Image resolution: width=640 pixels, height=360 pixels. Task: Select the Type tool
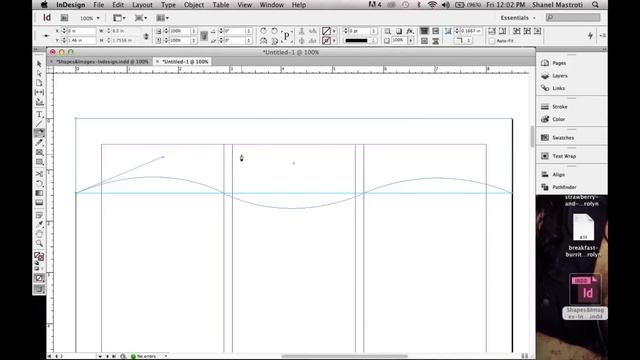click(39, 114)
